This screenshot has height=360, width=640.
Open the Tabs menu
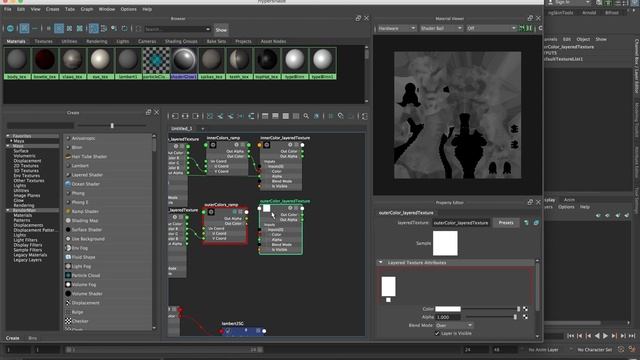coord(70,9)
